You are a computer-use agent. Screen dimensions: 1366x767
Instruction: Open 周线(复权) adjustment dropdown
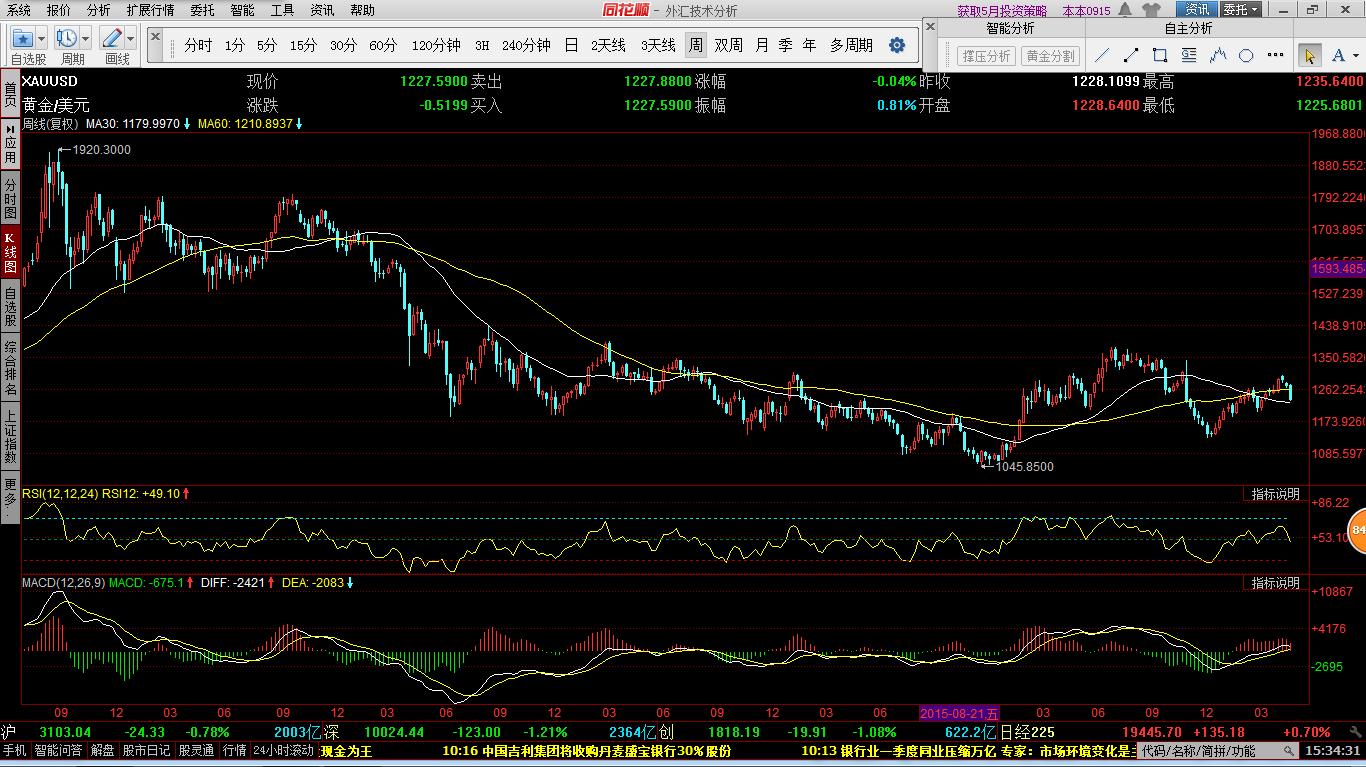tap(51, 124)
